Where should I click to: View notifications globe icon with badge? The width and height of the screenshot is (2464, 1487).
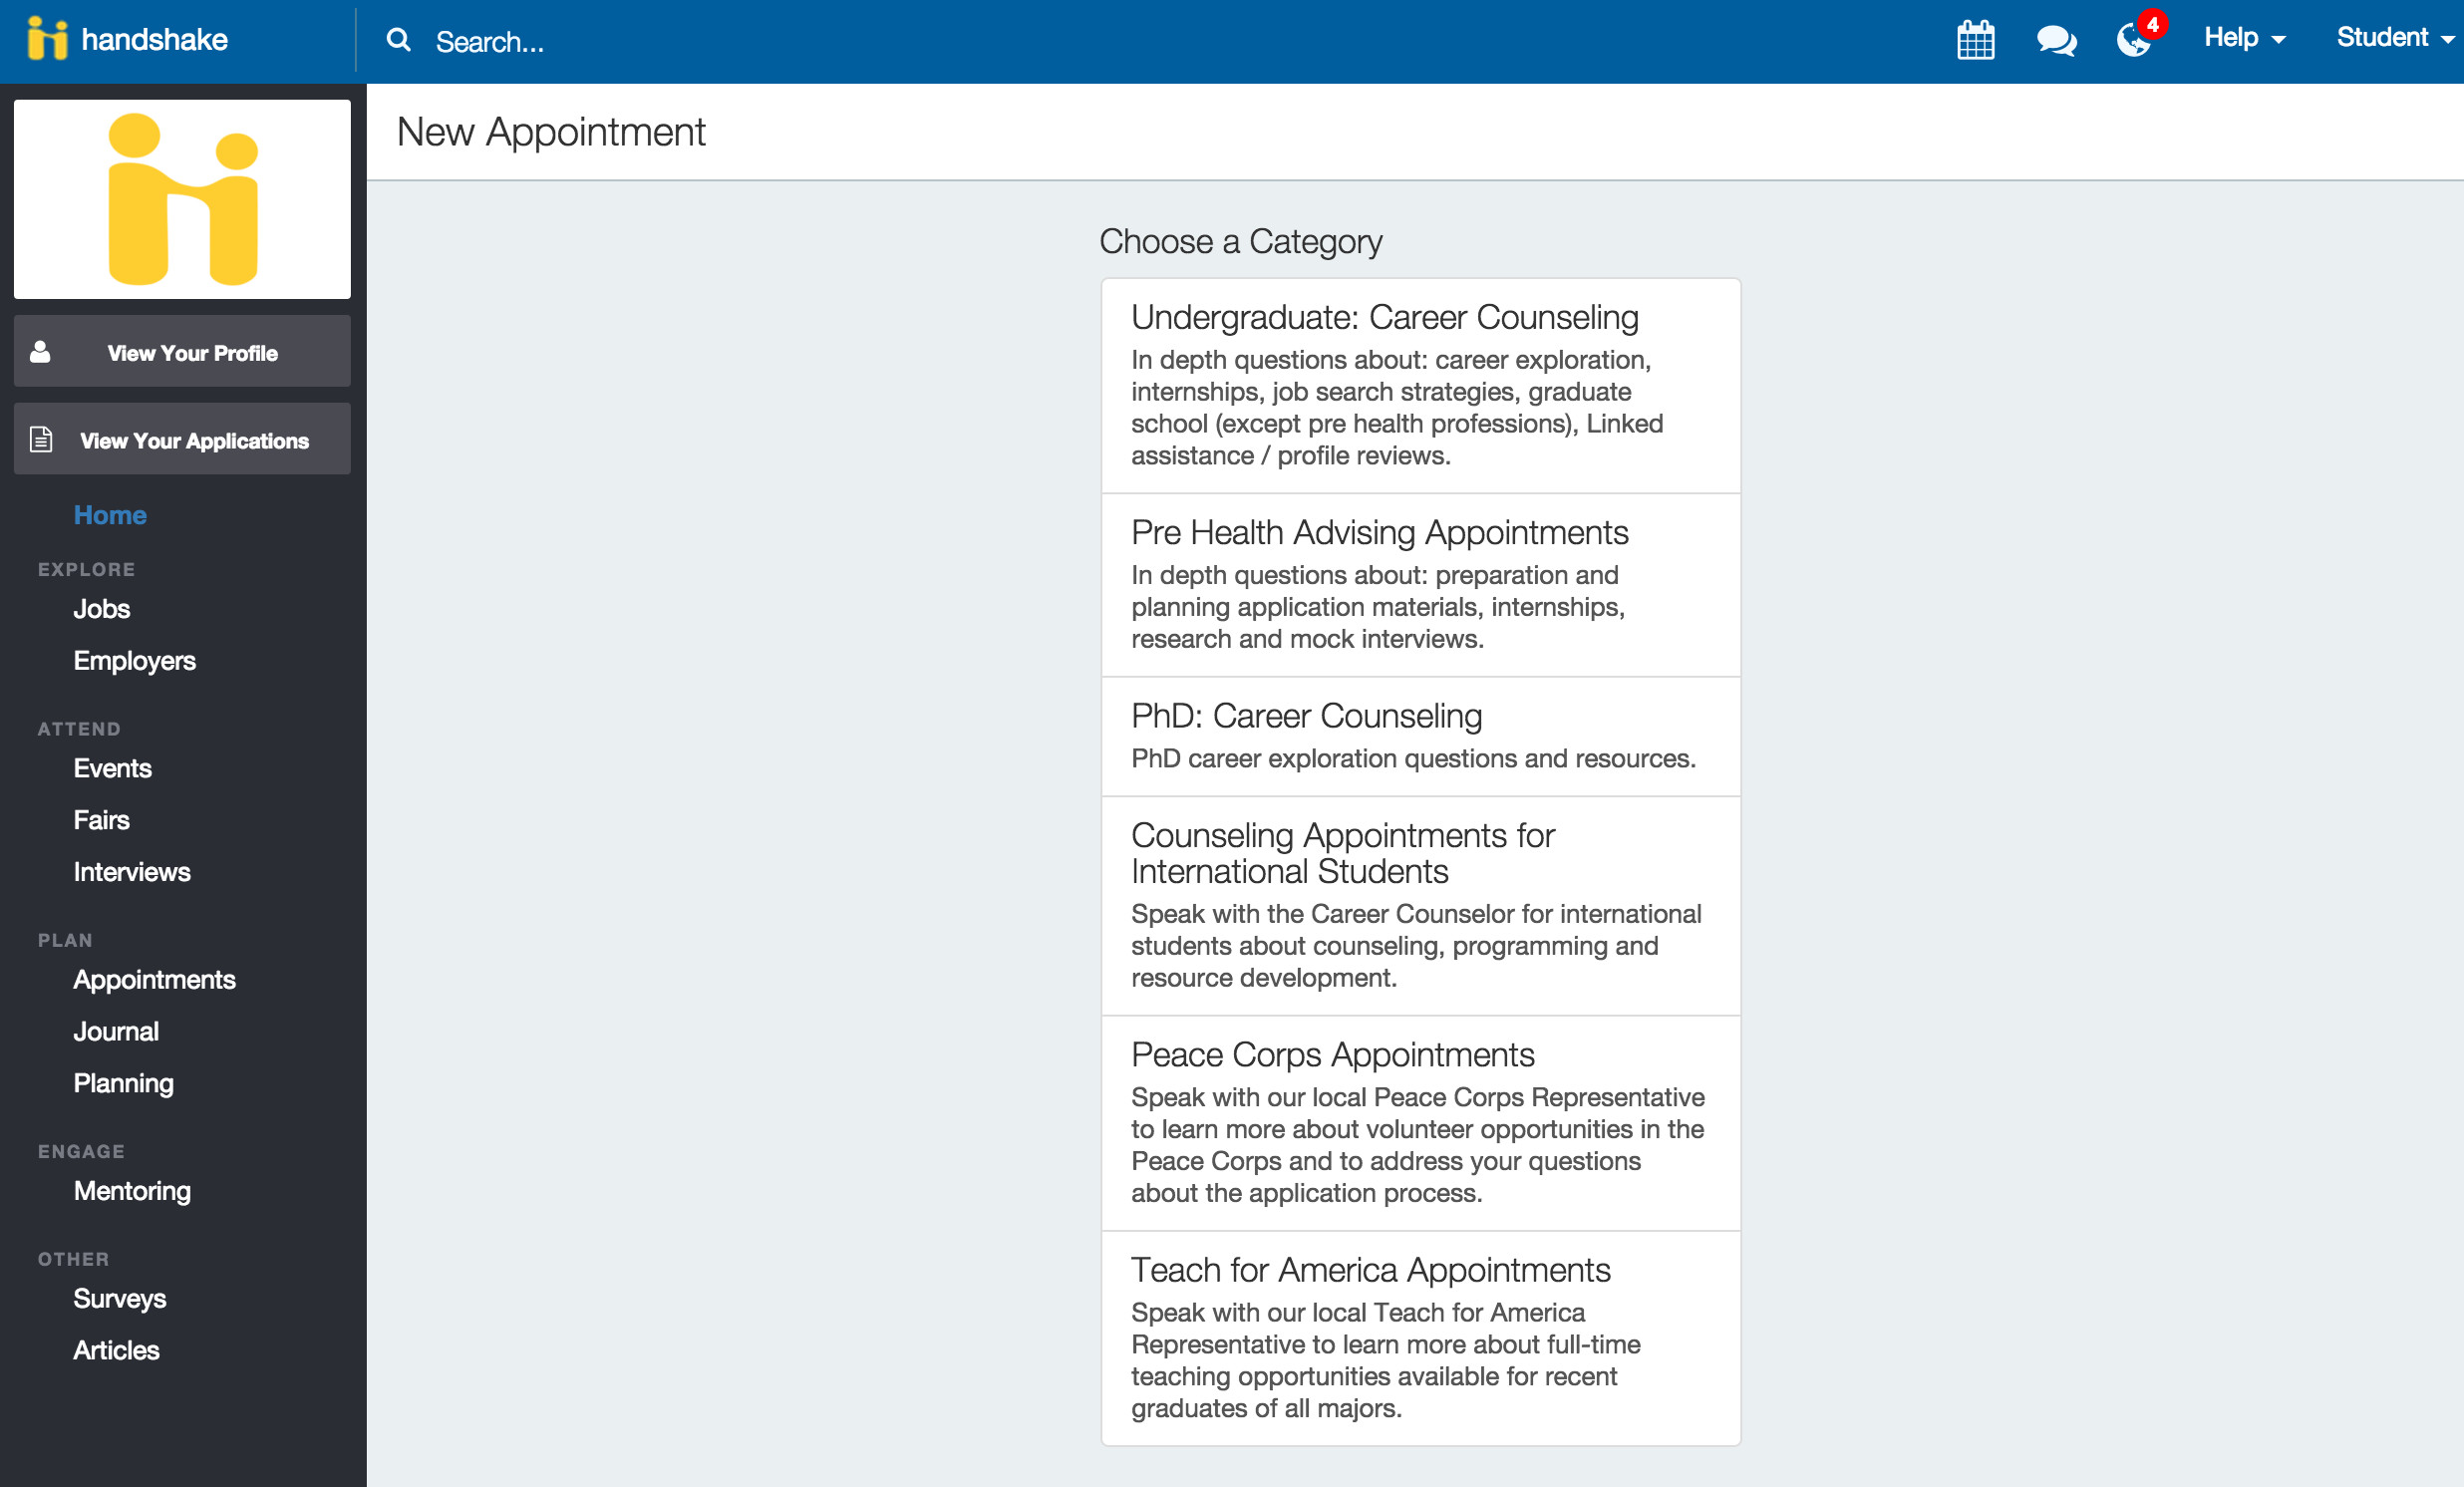[2133, 40]
